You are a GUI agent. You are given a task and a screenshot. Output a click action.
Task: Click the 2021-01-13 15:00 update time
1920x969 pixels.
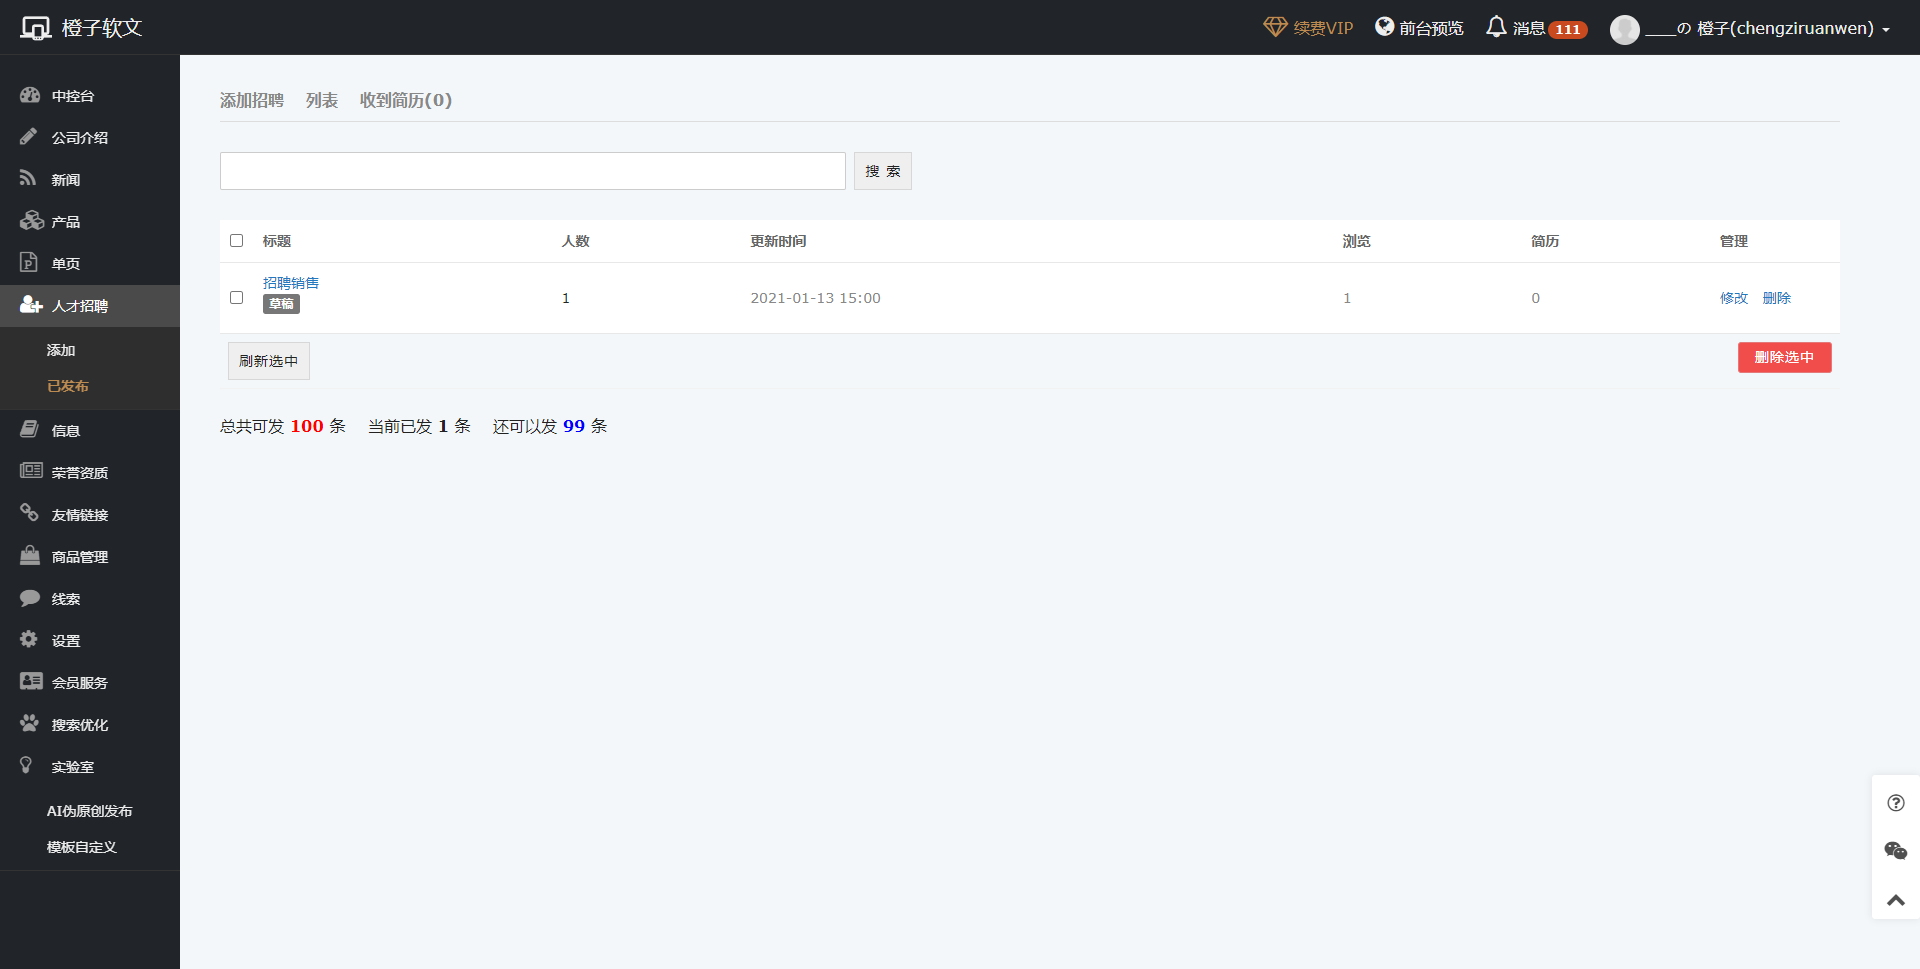point(816,298)
